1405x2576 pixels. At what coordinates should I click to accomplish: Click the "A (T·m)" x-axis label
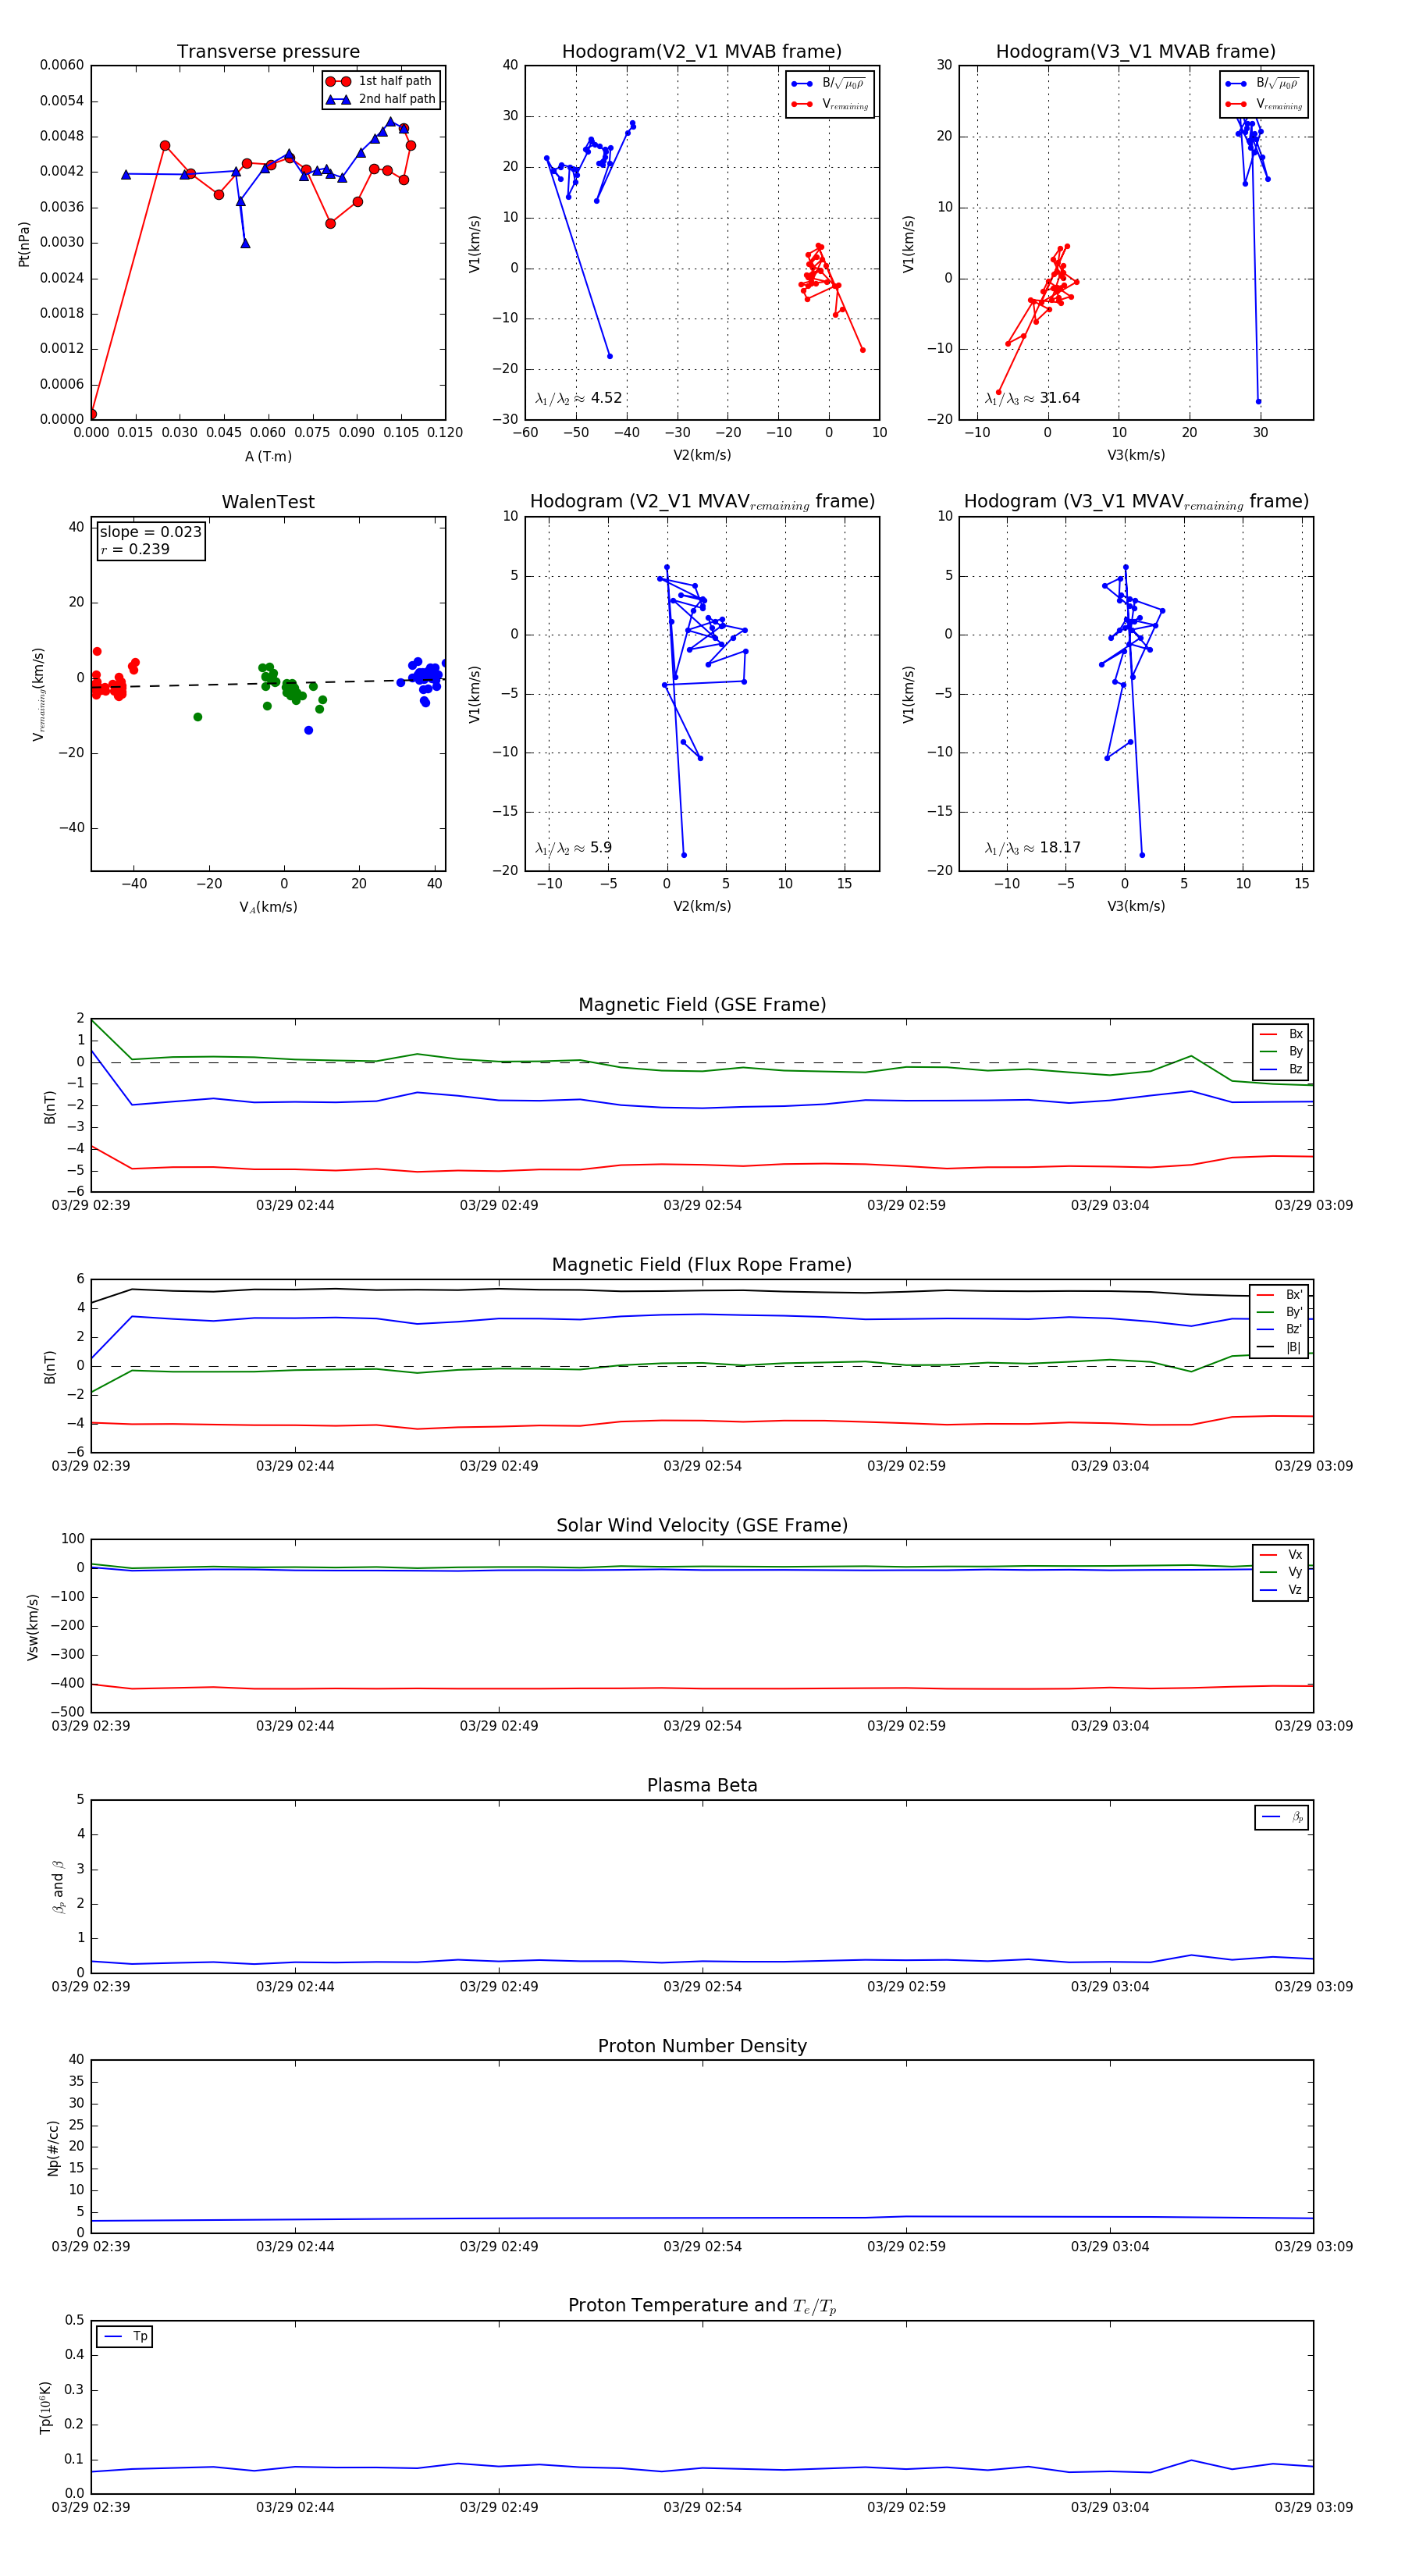pyautogui.click(x=268, y=456)
